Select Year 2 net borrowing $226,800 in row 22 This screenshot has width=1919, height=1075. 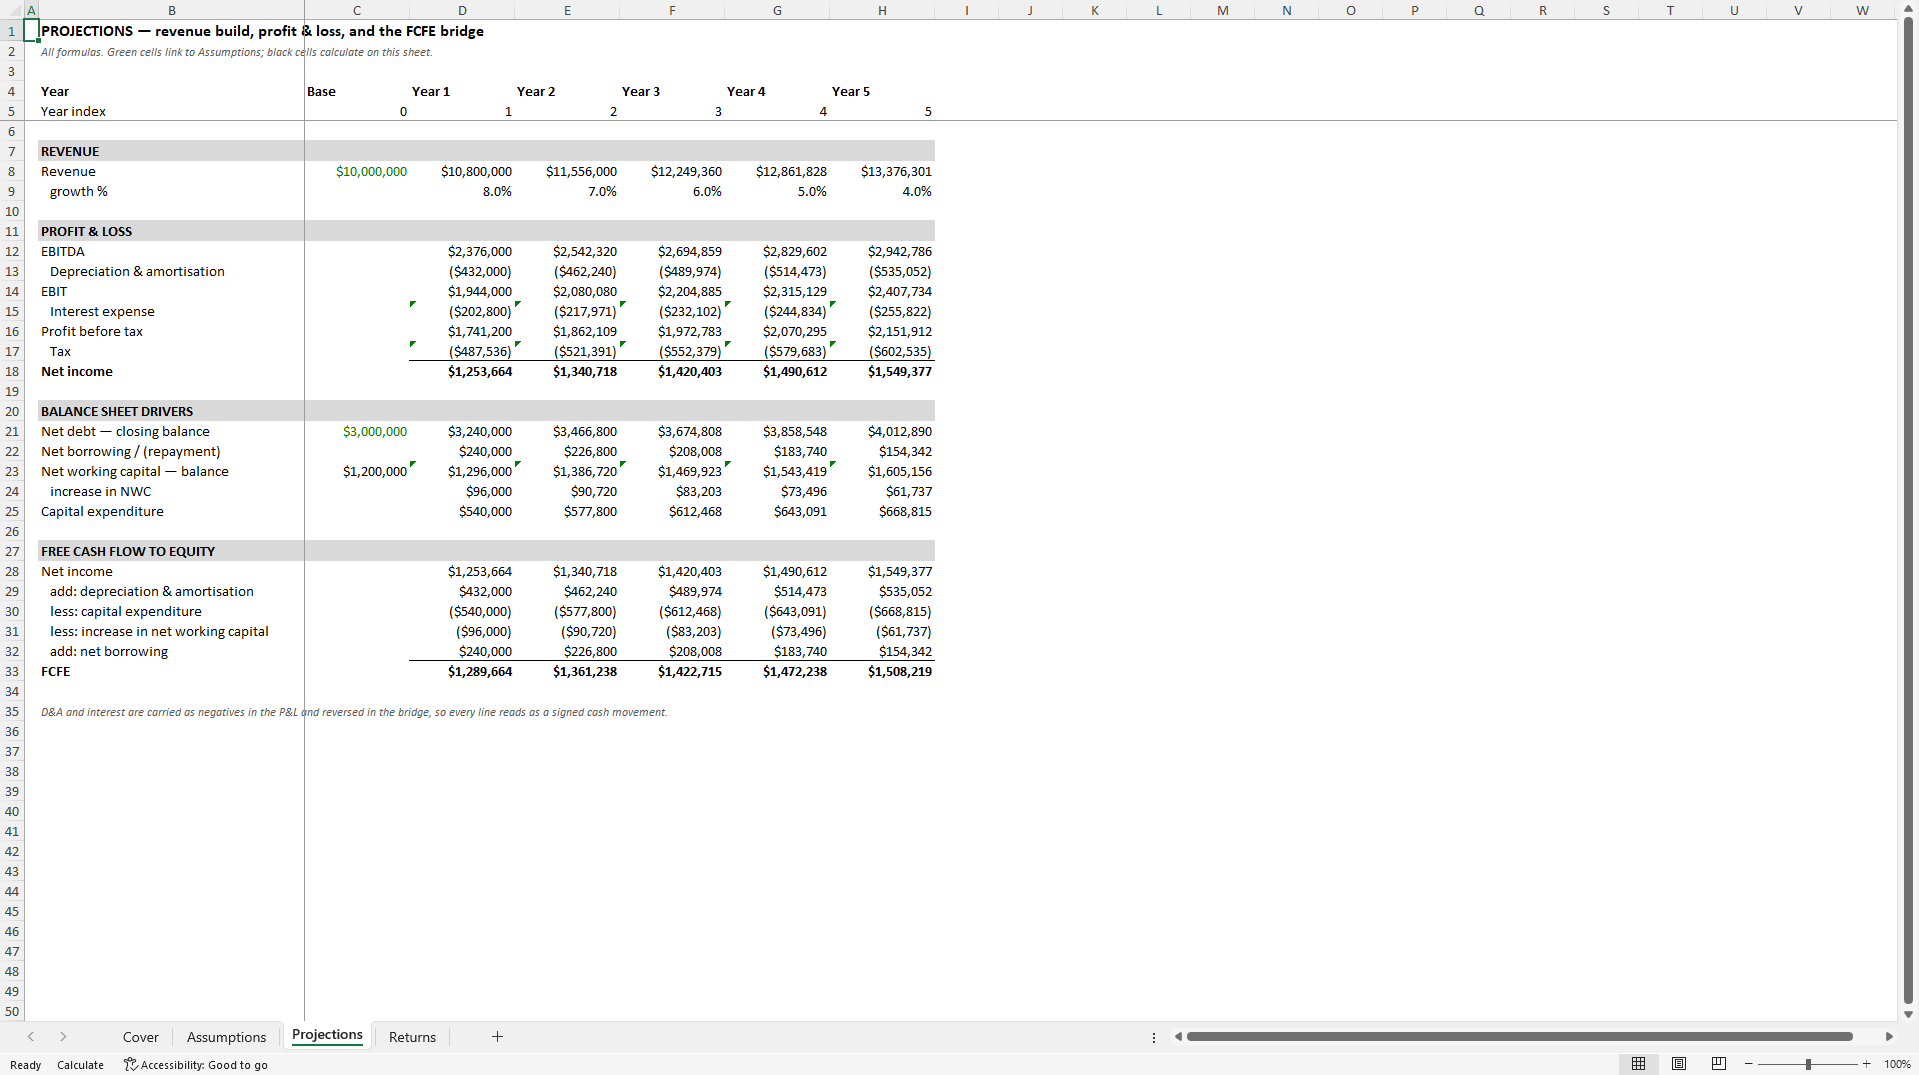click(567, 451)
